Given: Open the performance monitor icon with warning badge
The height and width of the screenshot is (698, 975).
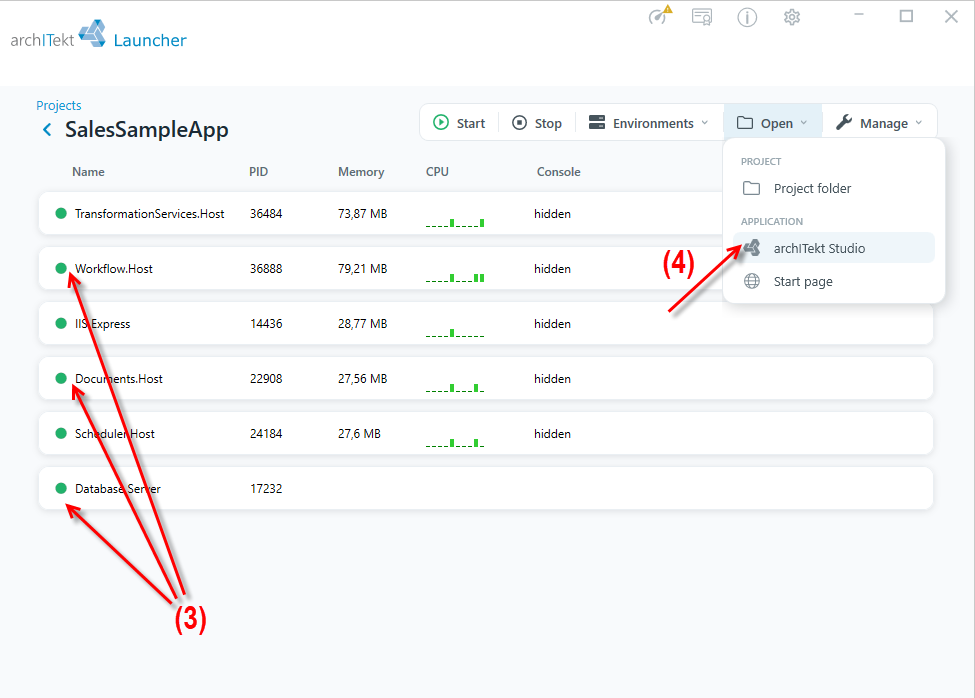Looking at the screenshot, I should click(660, 15).
